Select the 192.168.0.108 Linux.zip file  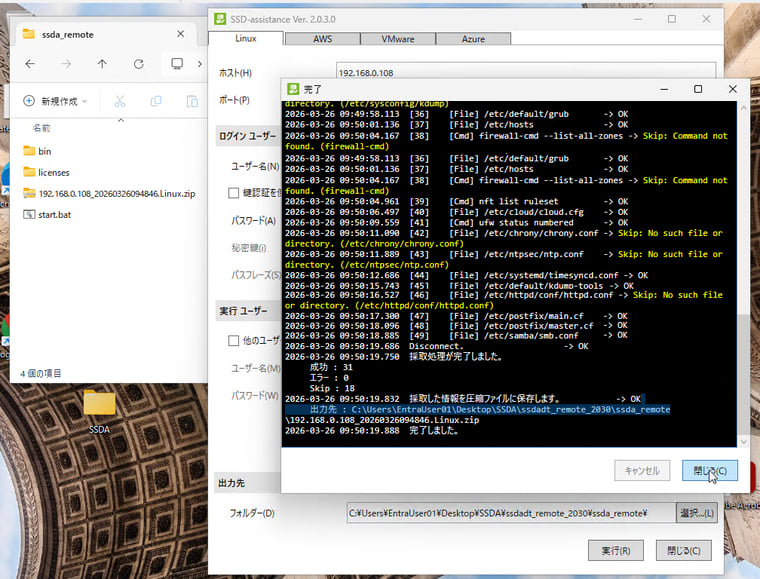(x=109, y=194)
